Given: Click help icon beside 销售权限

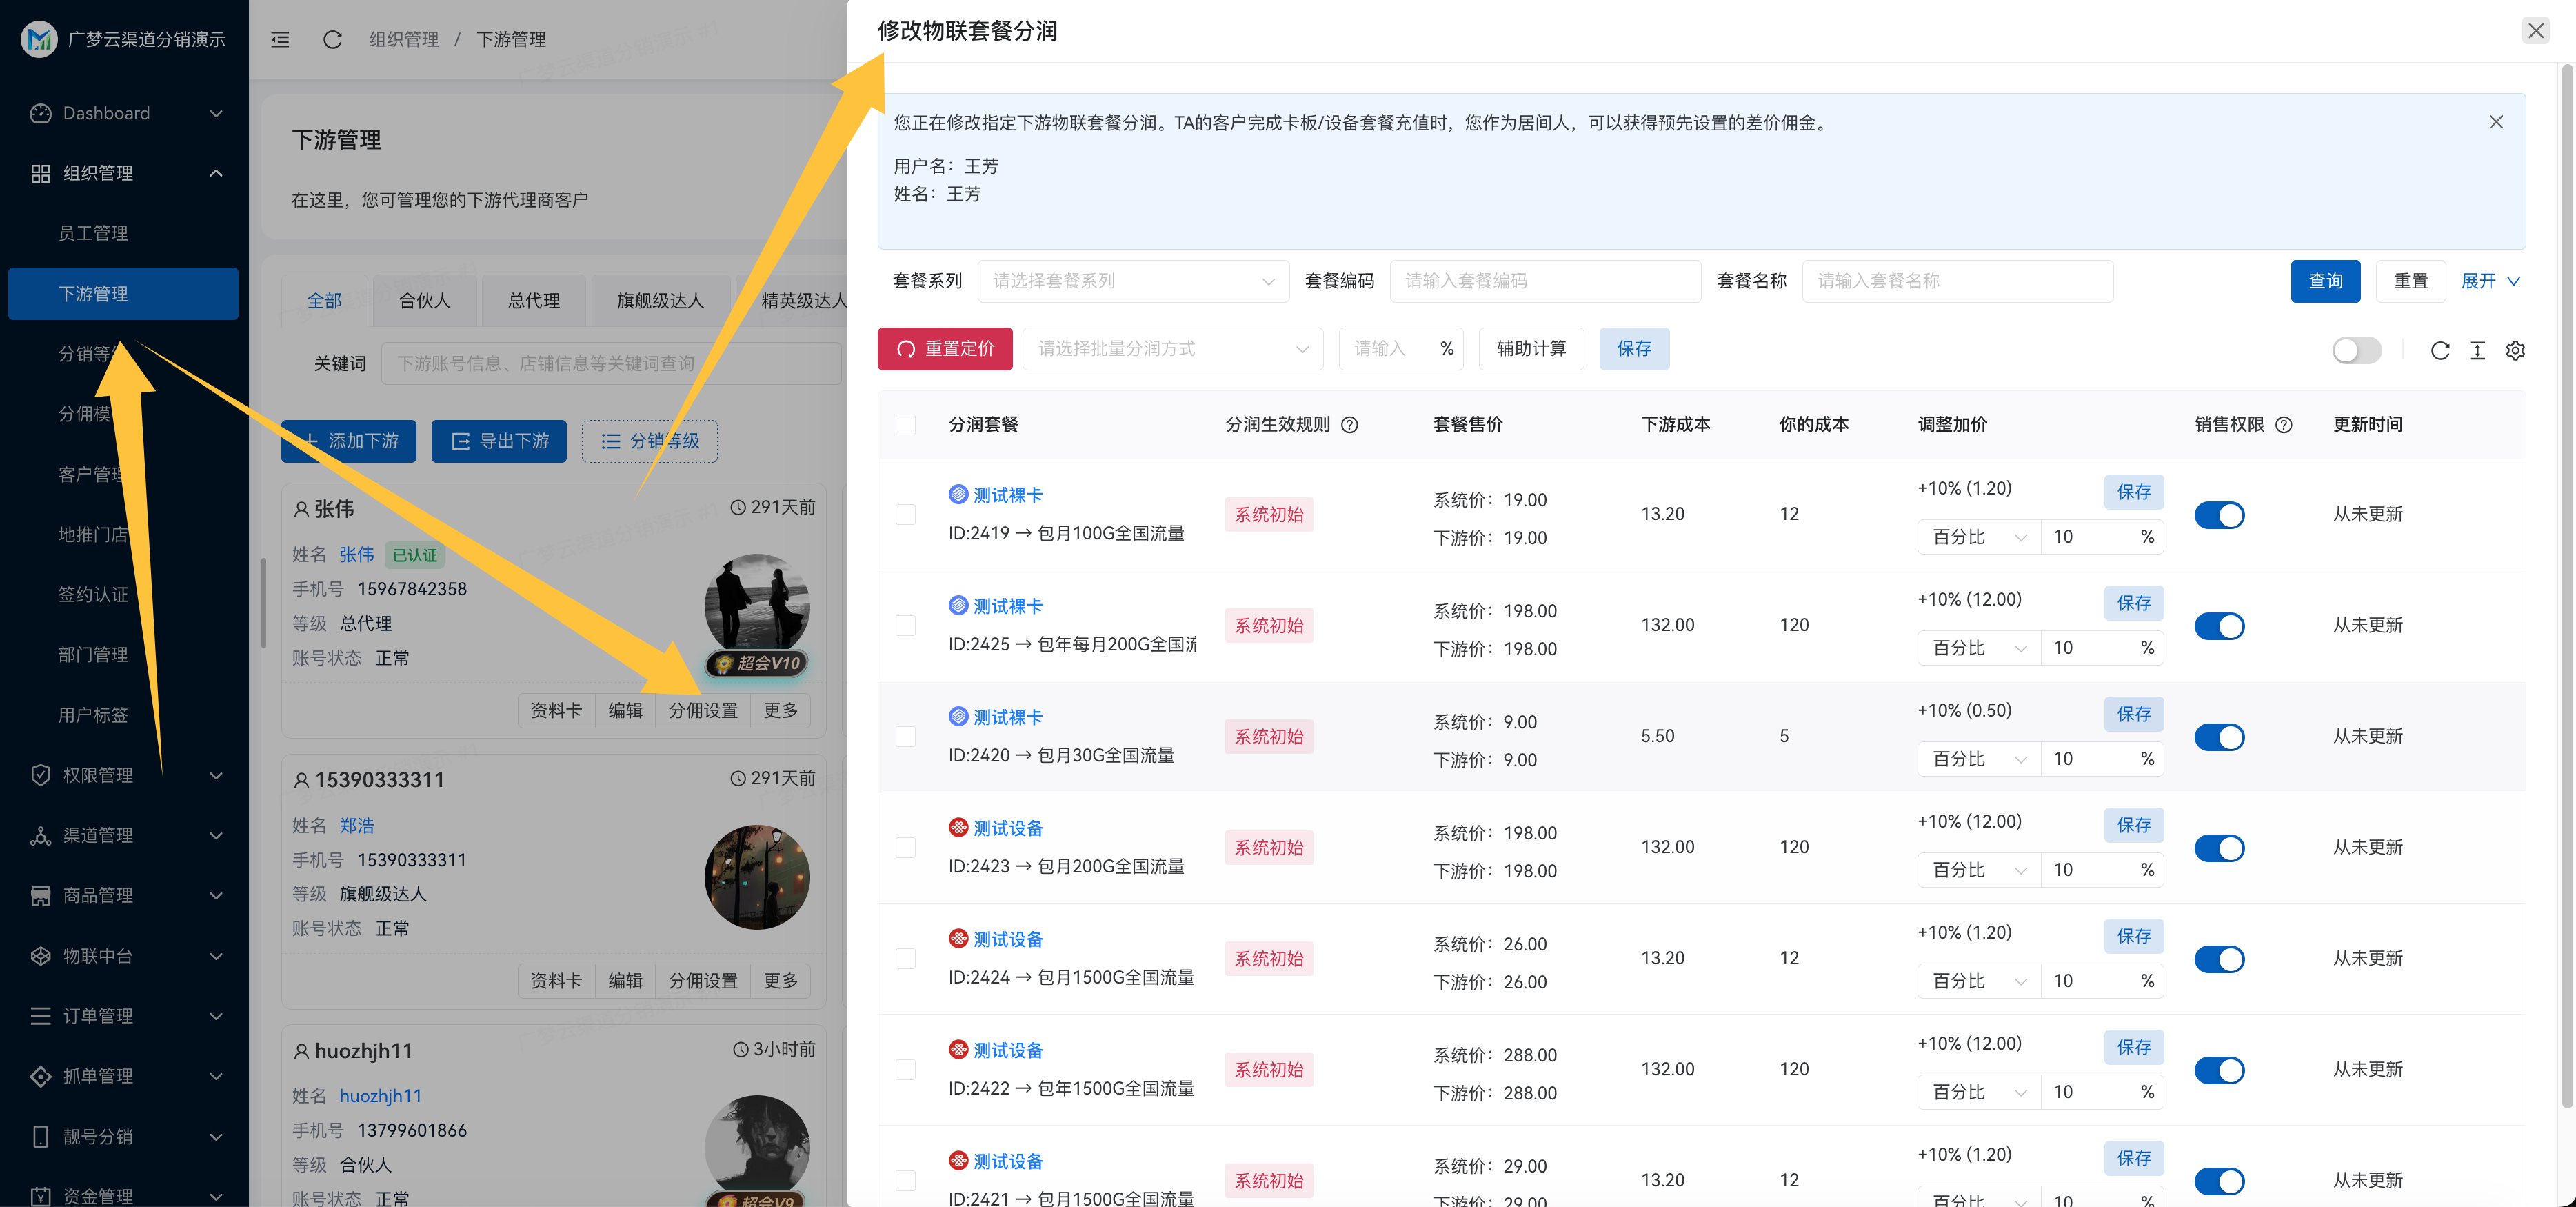Looking at the screenshot, I should [2283, 425].
